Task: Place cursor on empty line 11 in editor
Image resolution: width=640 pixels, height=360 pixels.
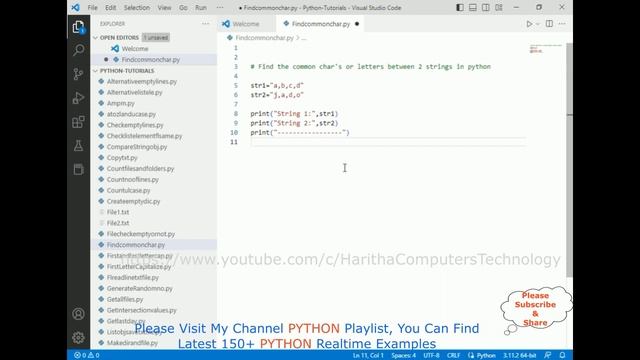Action: 388,142
